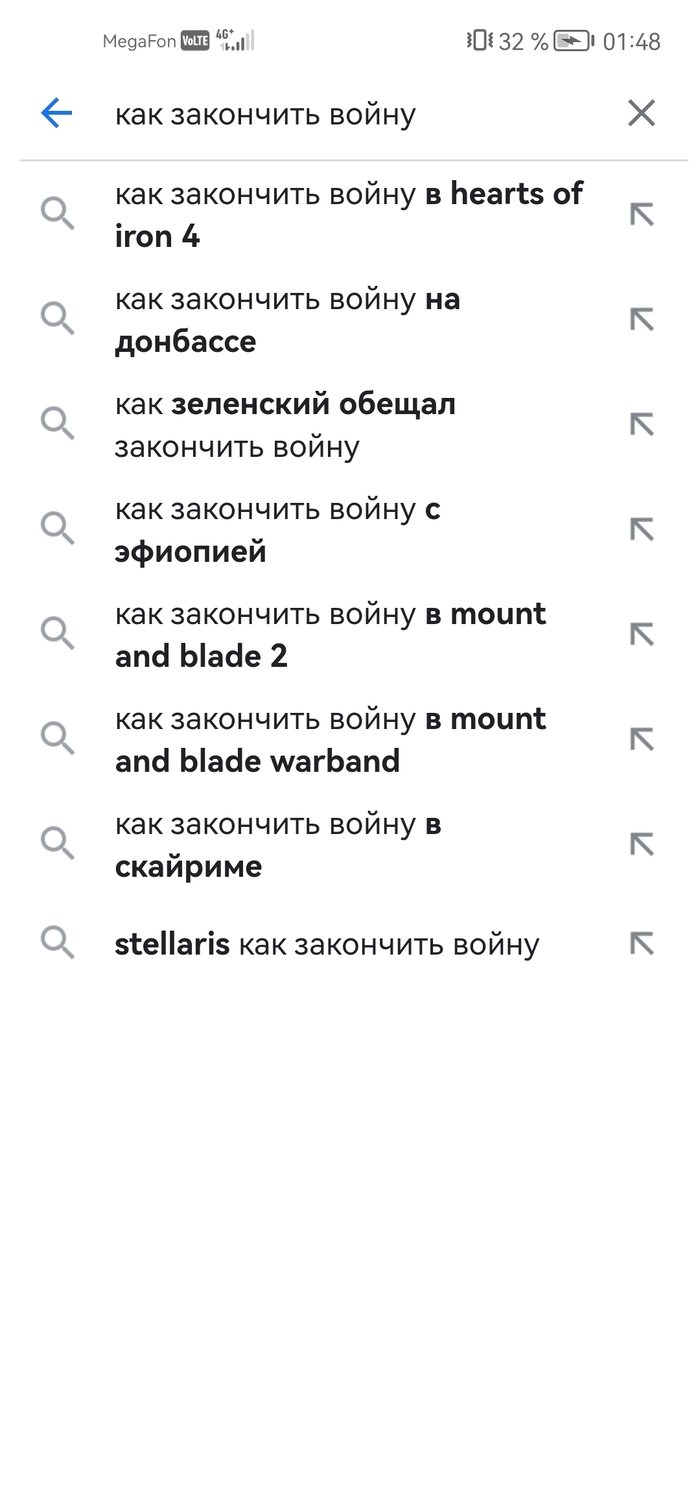Open the 'с эфиопией' suggestion

[x=278, y=530]
